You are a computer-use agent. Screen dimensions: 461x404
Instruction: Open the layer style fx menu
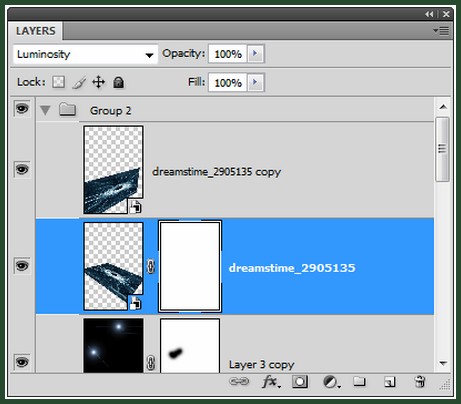pos(271,382)
